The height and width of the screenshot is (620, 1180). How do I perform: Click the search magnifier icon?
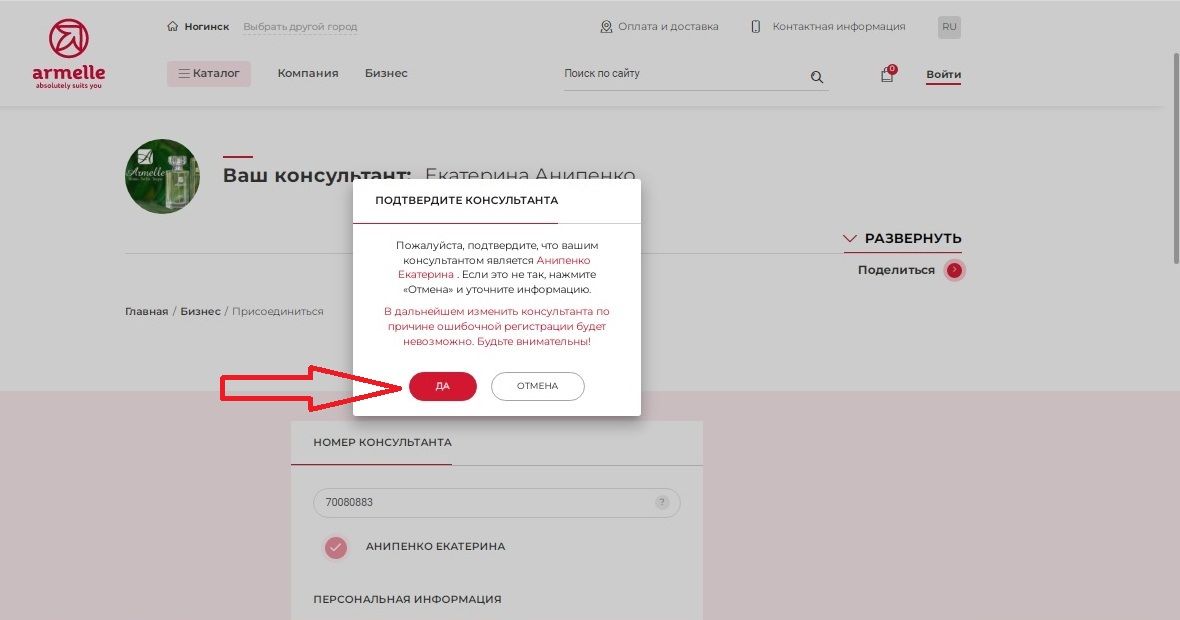point(817,77)
